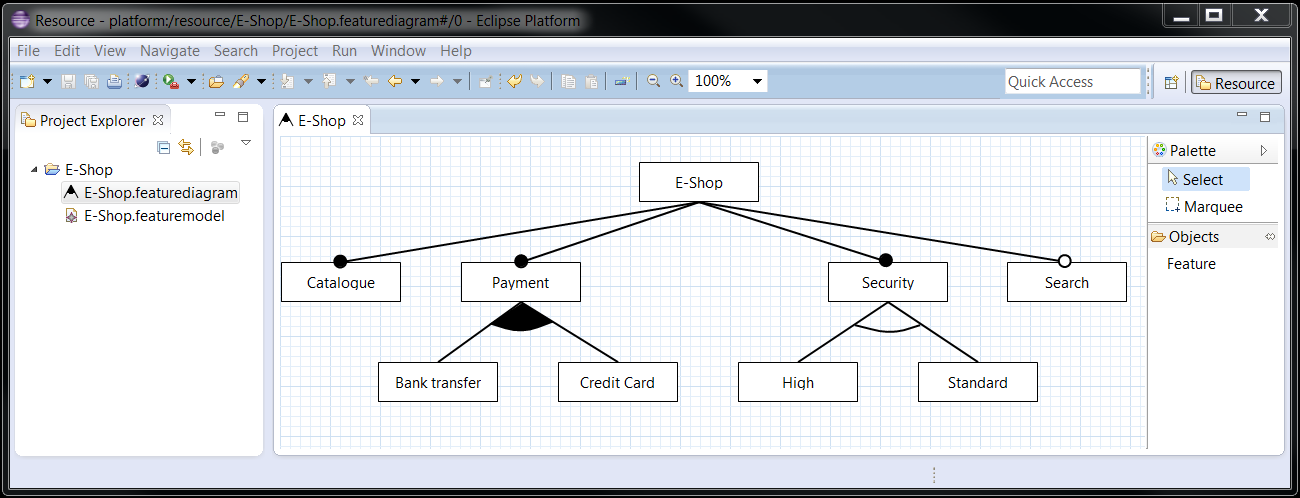The image size is (1300, 498).
Task: Click the Back navigation arrow icon
Action: 395,82
